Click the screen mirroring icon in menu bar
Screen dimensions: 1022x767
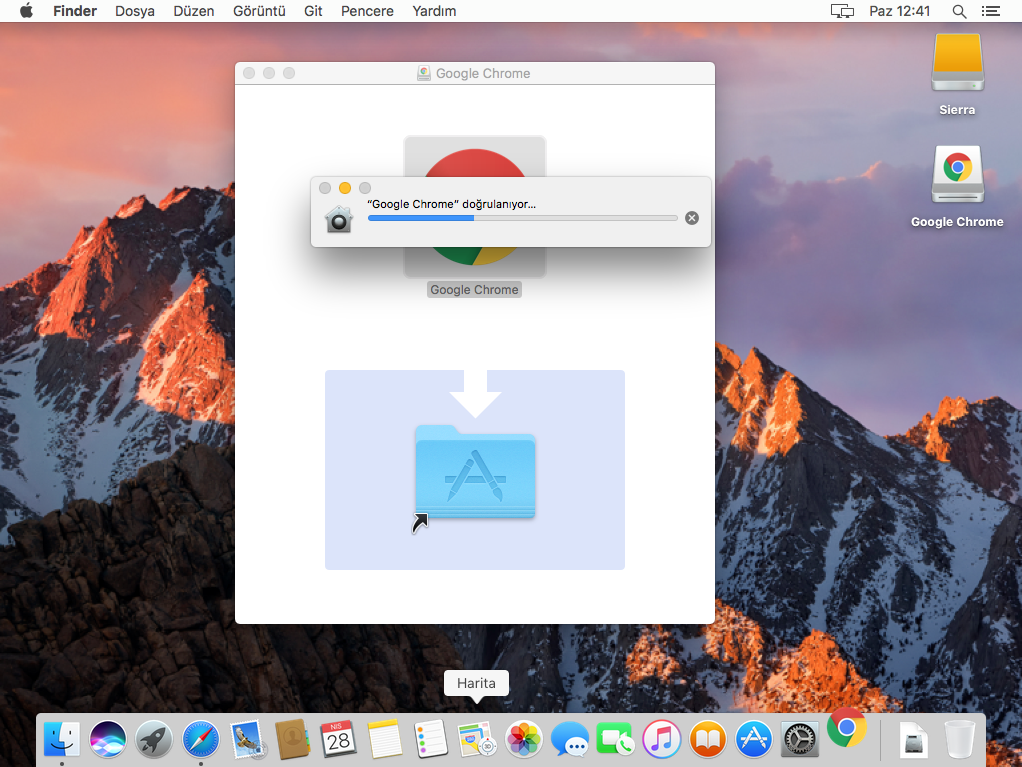click(841, 11)
